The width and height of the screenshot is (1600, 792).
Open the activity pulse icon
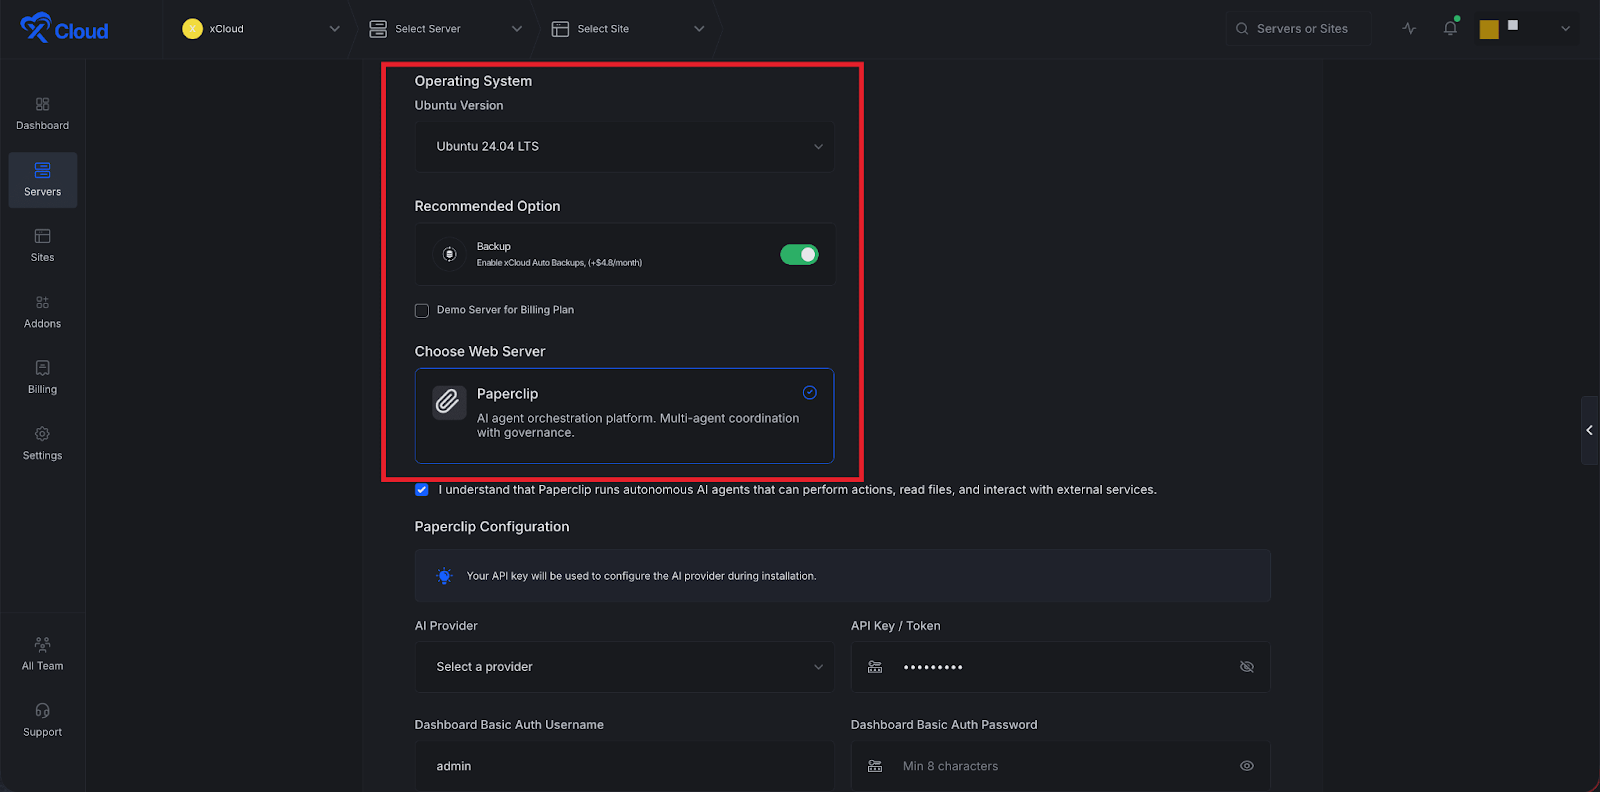tap(1409, 29)
